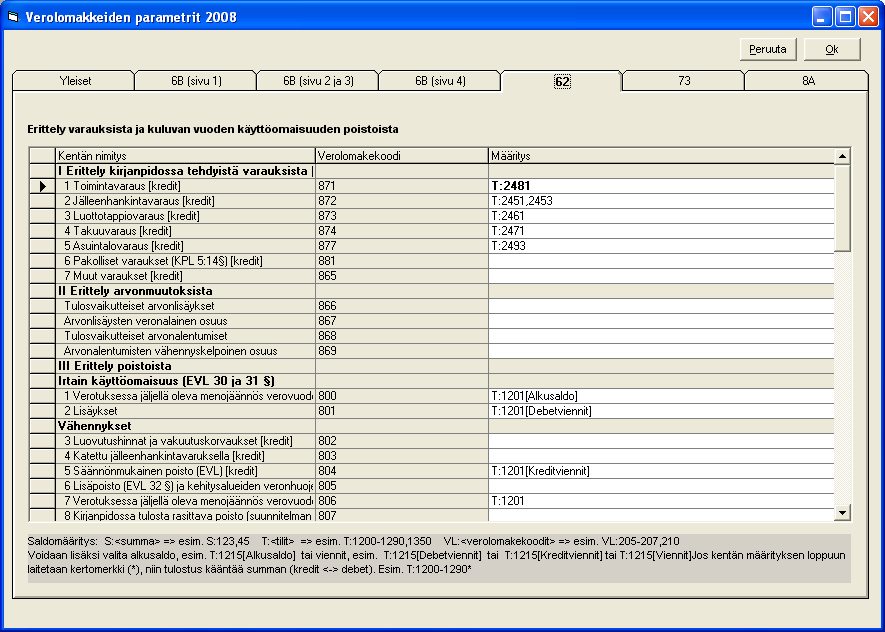
Task: Click Vähennykset section header
Action: [x=186, y=426]
